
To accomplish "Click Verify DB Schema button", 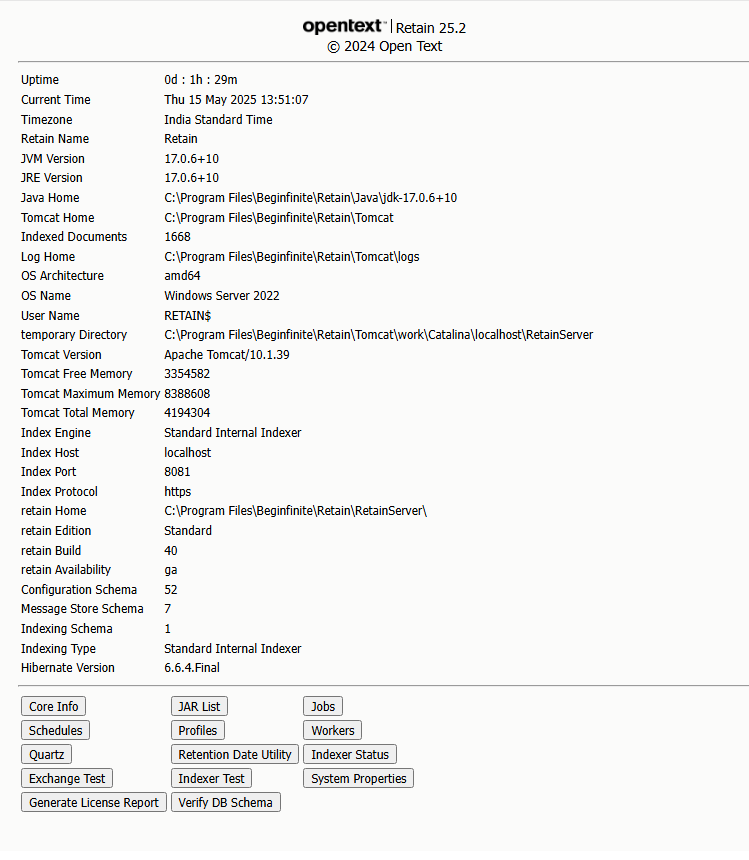I will tap(225, 803).
